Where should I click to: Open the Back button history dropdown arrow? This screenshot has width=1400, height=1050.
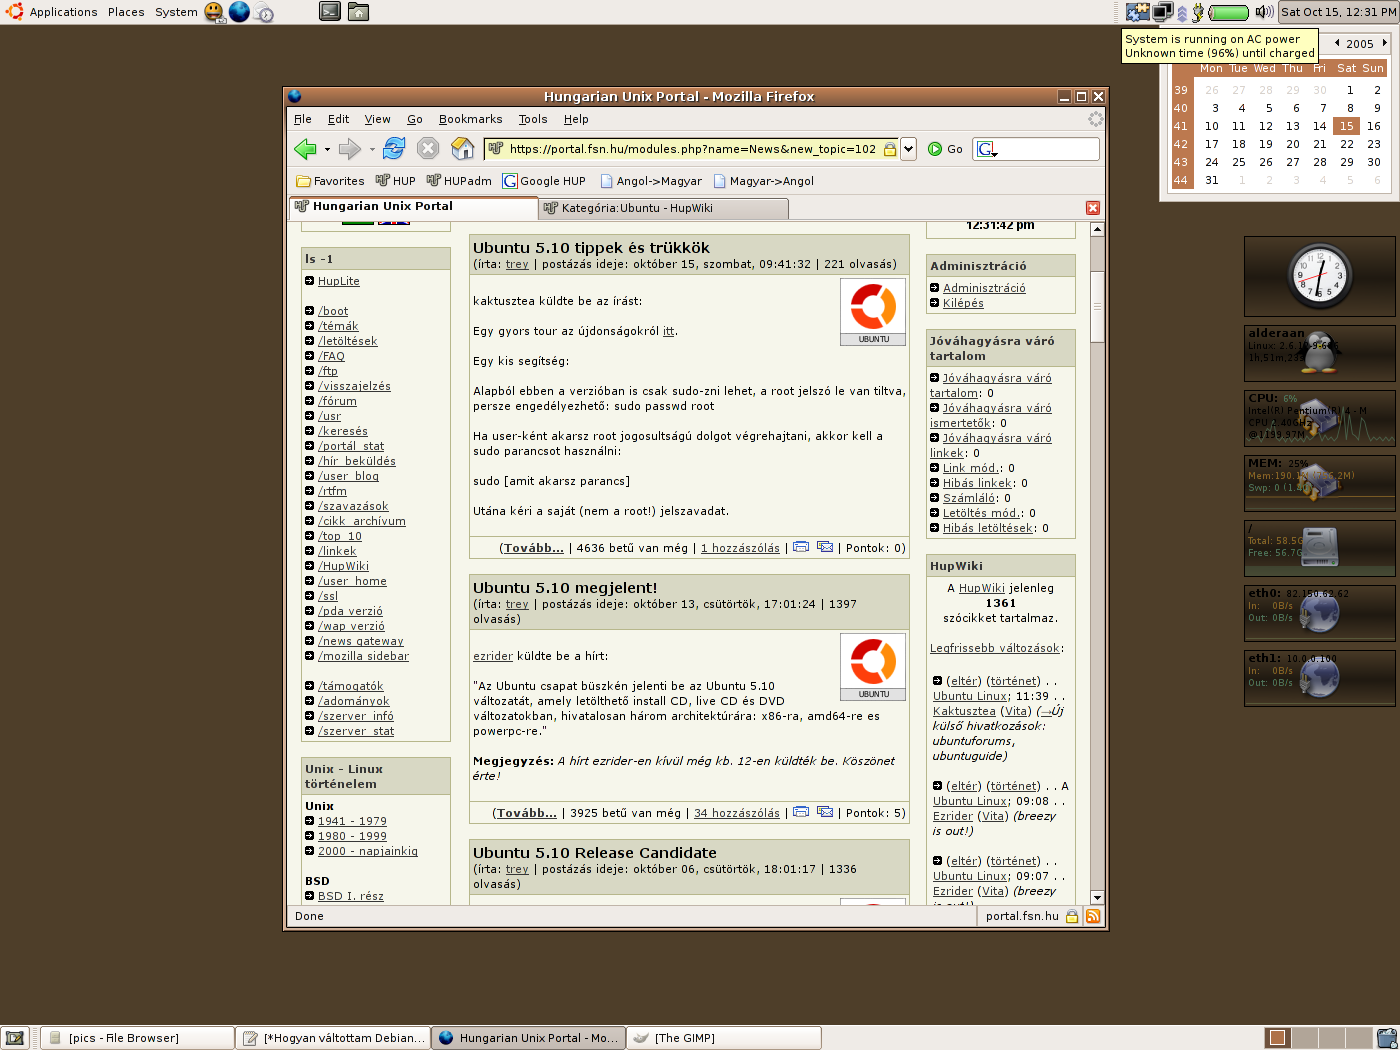click(327, 150)
